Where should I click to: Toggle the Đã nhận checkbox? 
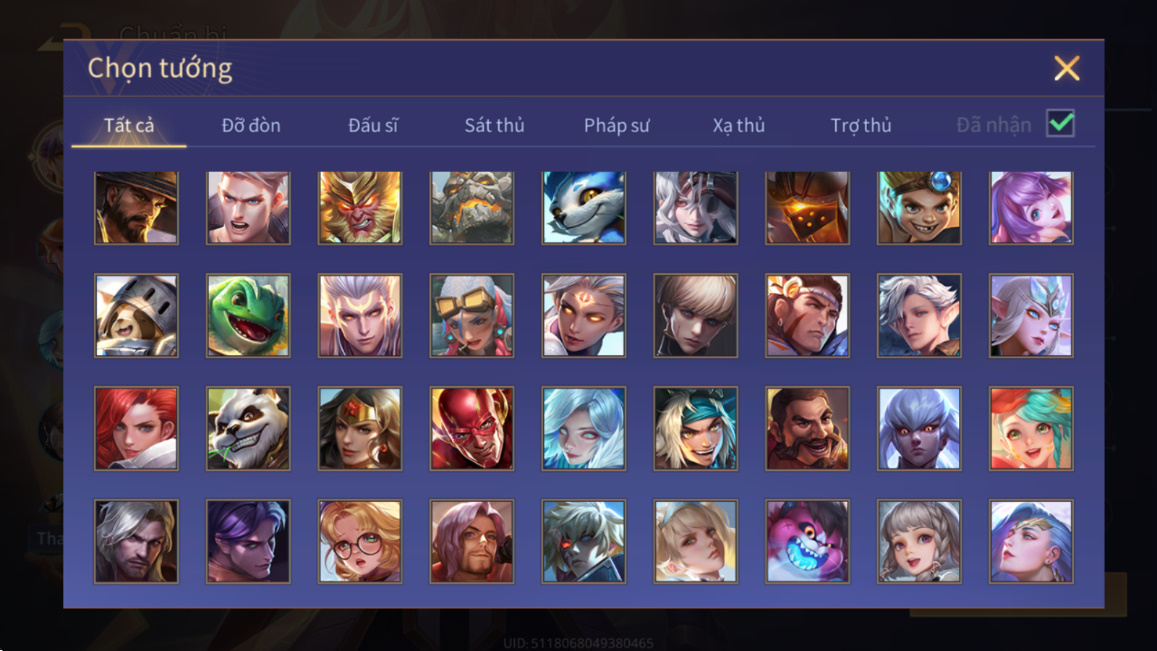pyautogui.click(x=1060, y=123)
